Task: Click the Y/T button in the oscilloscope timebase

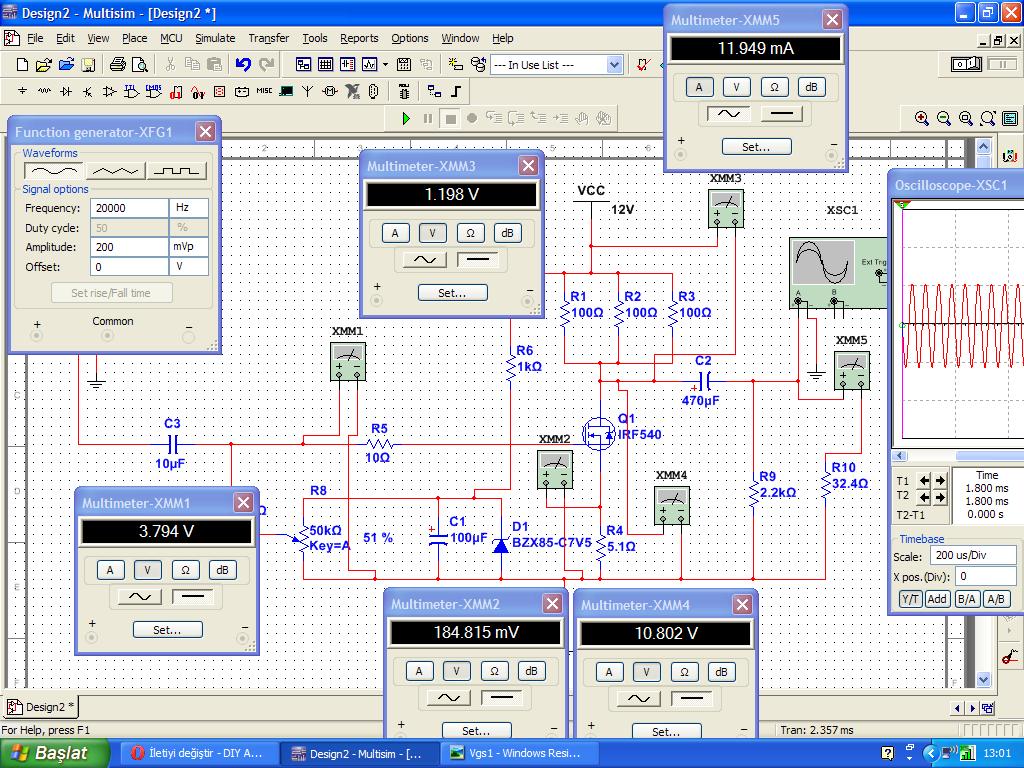Action: pos(910,599)
